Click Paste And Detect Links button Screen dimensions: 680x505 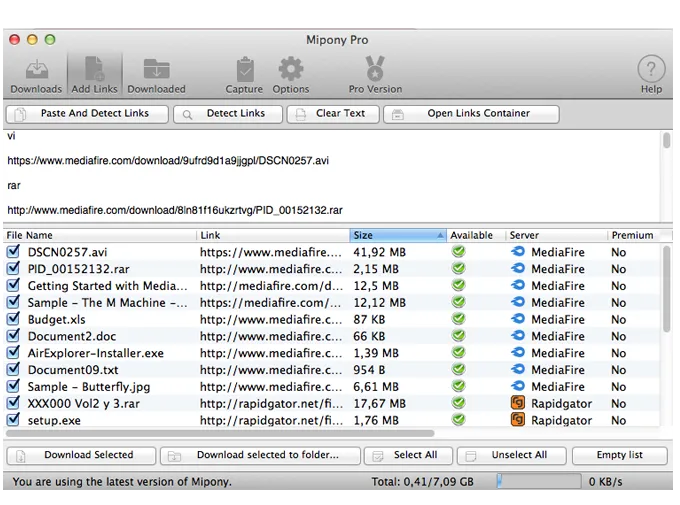[87, 114]
